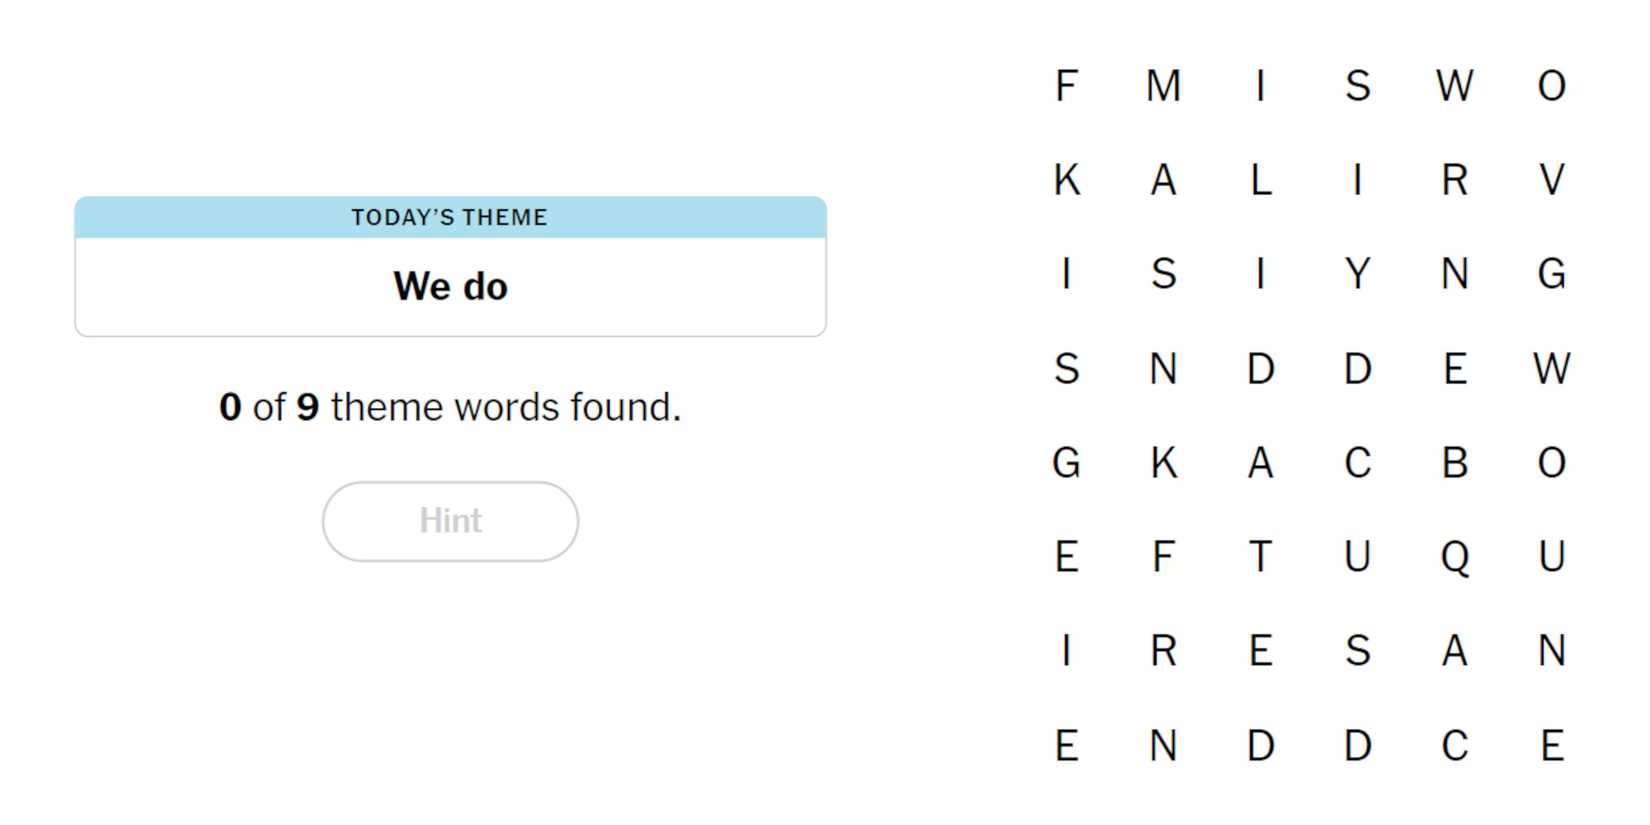This screenshot has width=1650, height=825.
Task: Tap the F between E and T
Action: click(1163, 557)
